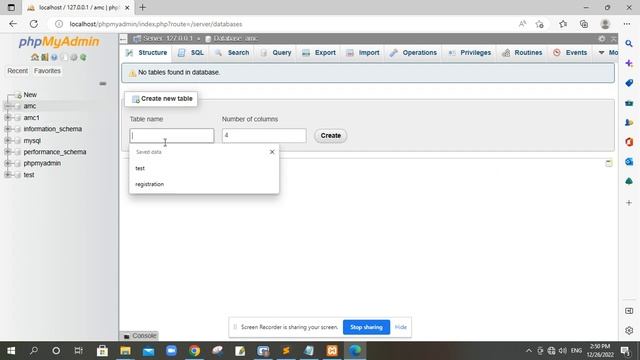640x360 pixels.
Task: Reload navigation panel with green icon
Action: [x=83, y=58]
